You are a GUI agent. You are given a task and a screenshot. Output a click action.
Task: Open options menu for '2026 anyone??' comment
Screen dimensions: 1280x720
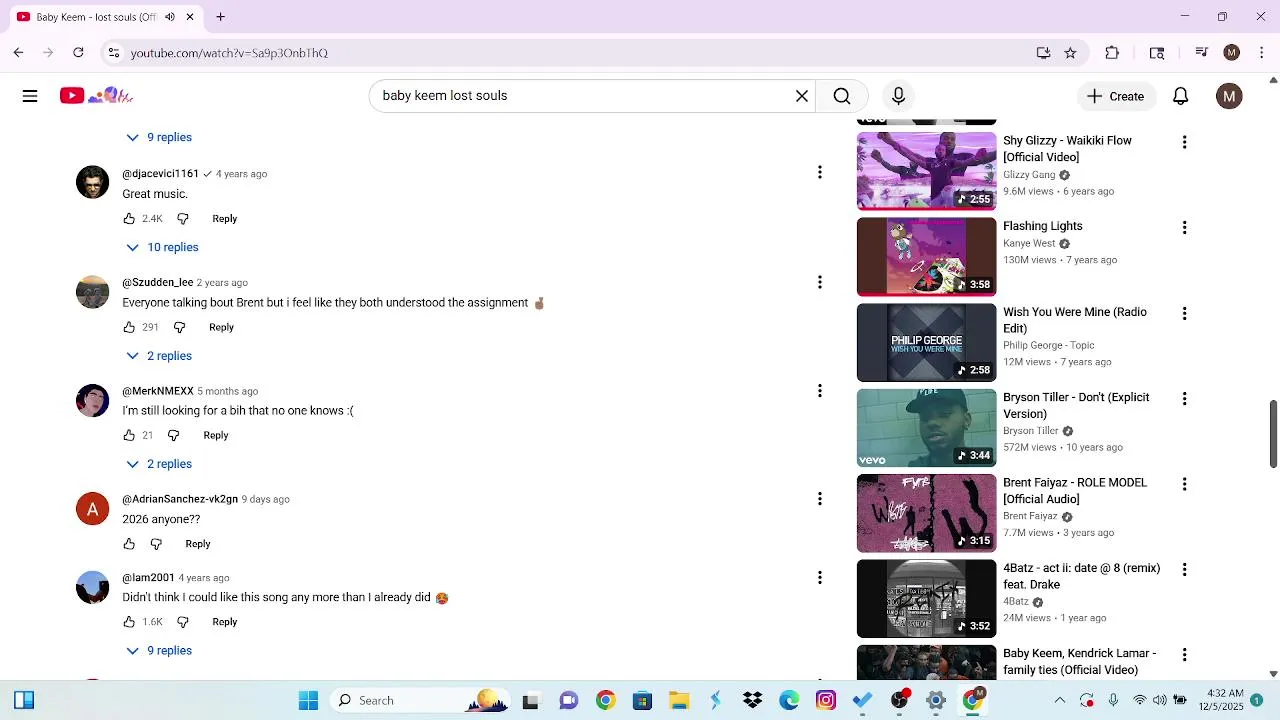tap(820, 499)
